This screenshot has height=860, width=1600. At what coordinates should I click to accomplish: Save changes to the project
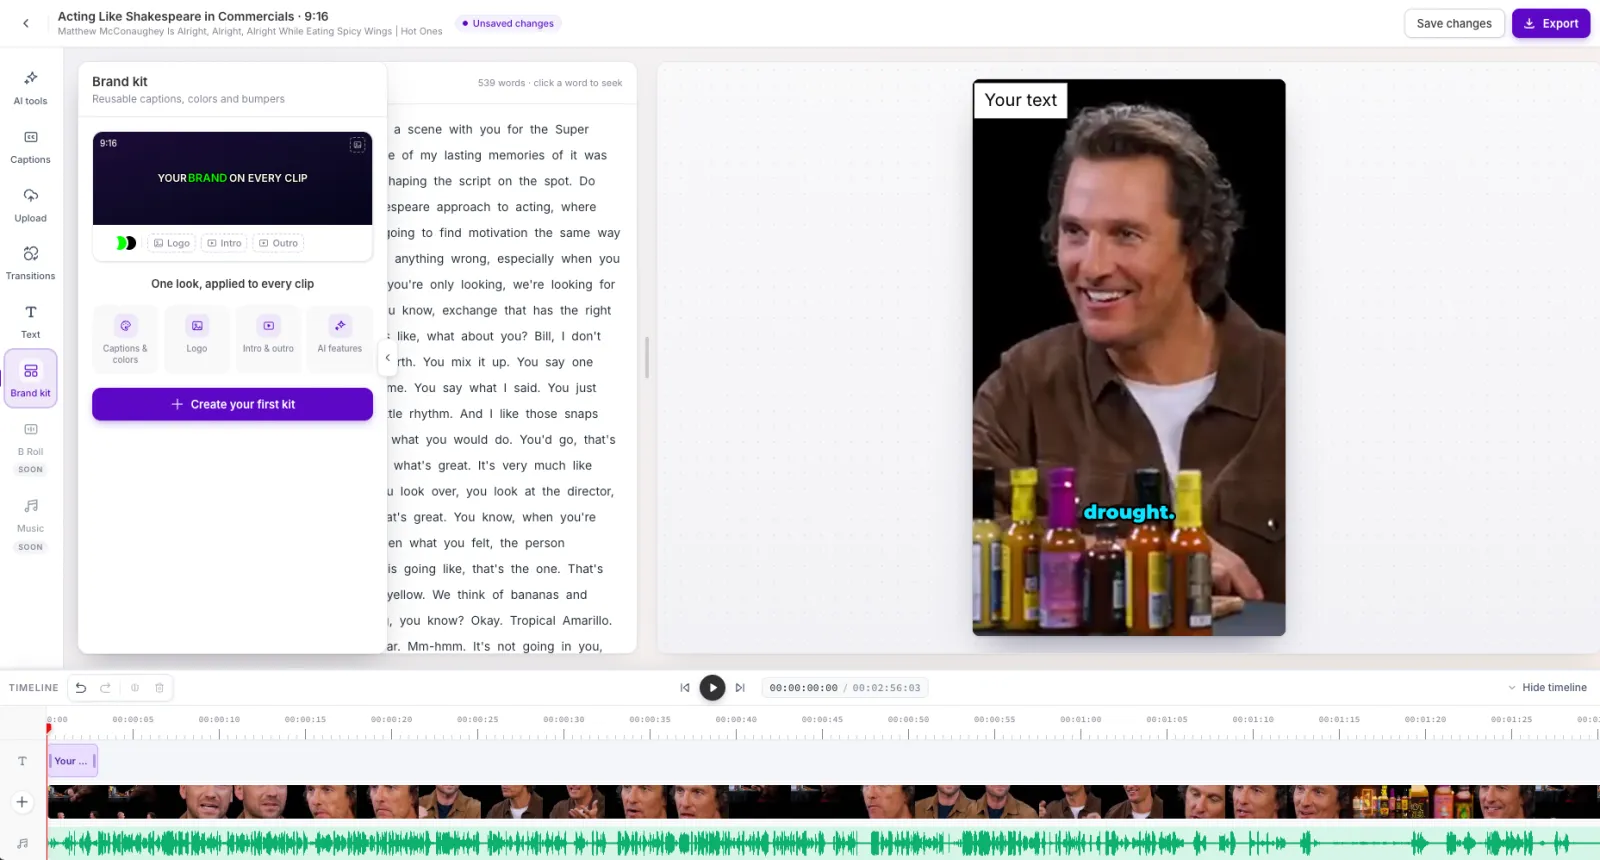[1454, 24]
